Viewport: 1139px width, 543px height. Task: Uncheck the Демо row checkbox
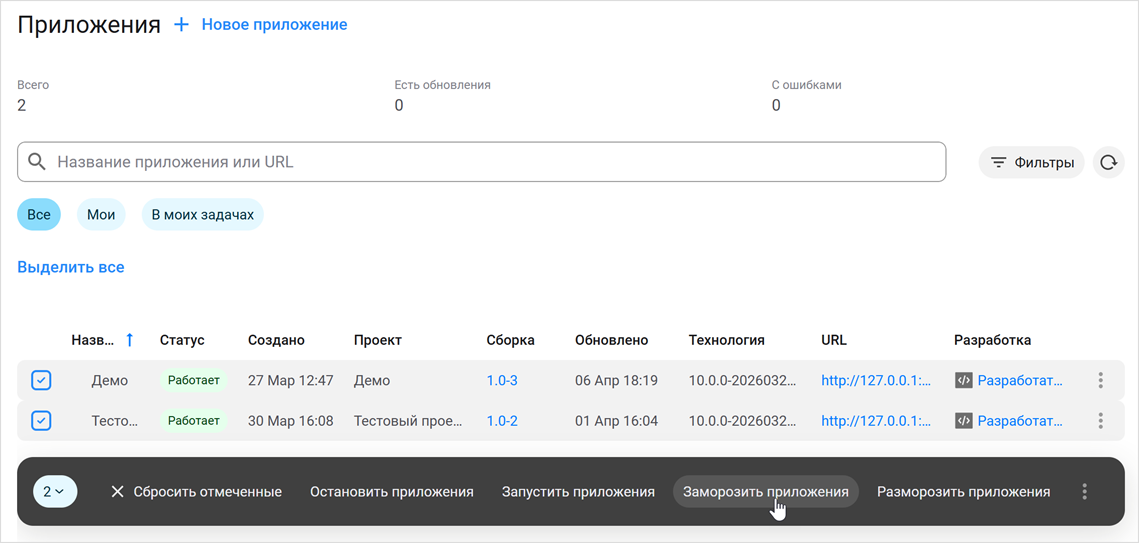coord(41,380)
